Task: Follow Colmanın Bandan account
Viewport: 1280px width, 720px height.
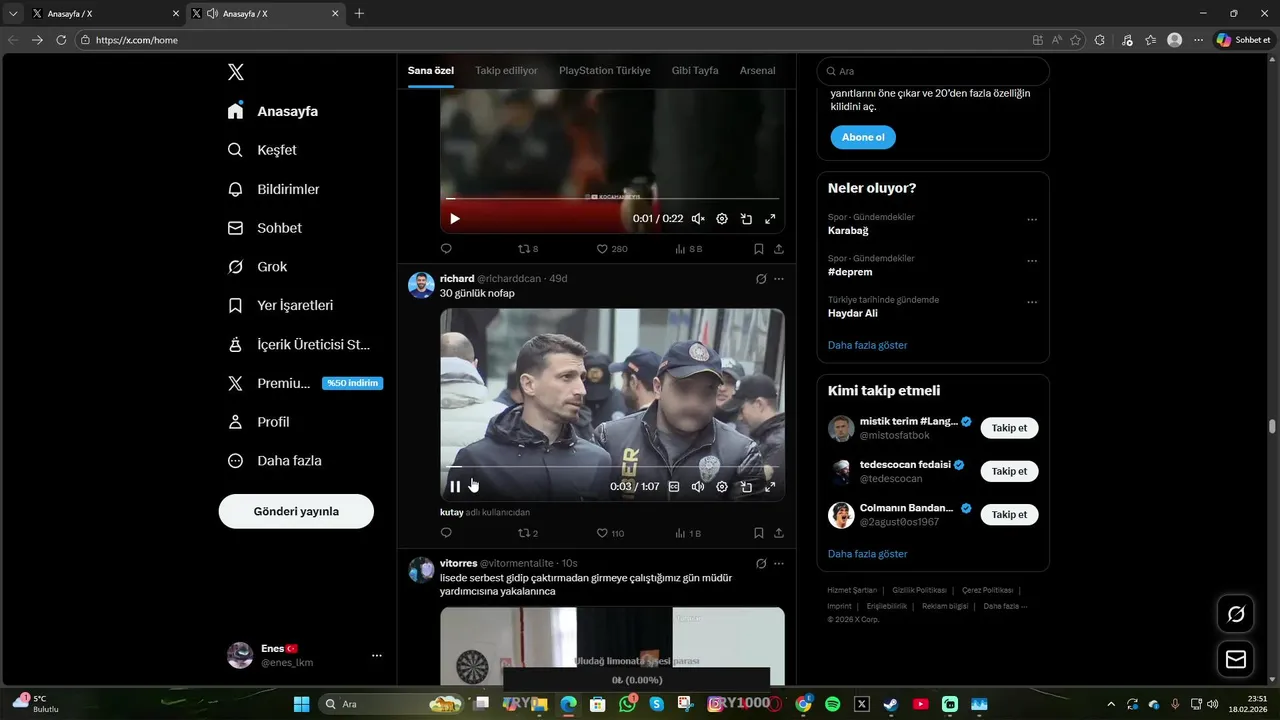Action: point(1009,514)
